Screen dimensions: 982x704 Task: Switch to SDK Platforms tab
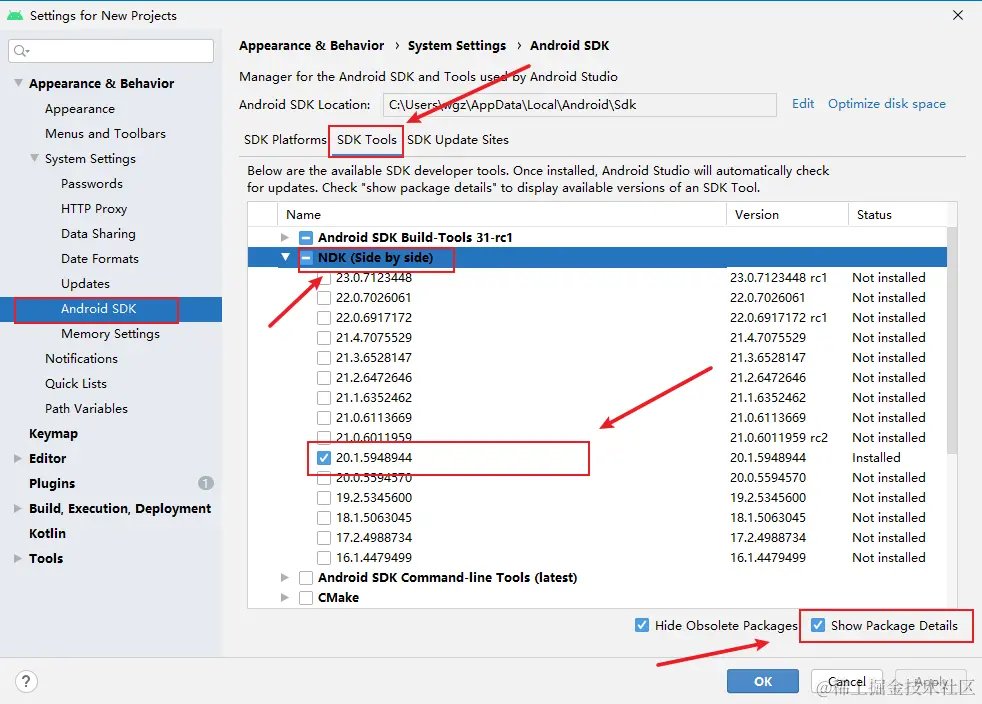pyautogui.click(x=285, y=140)
